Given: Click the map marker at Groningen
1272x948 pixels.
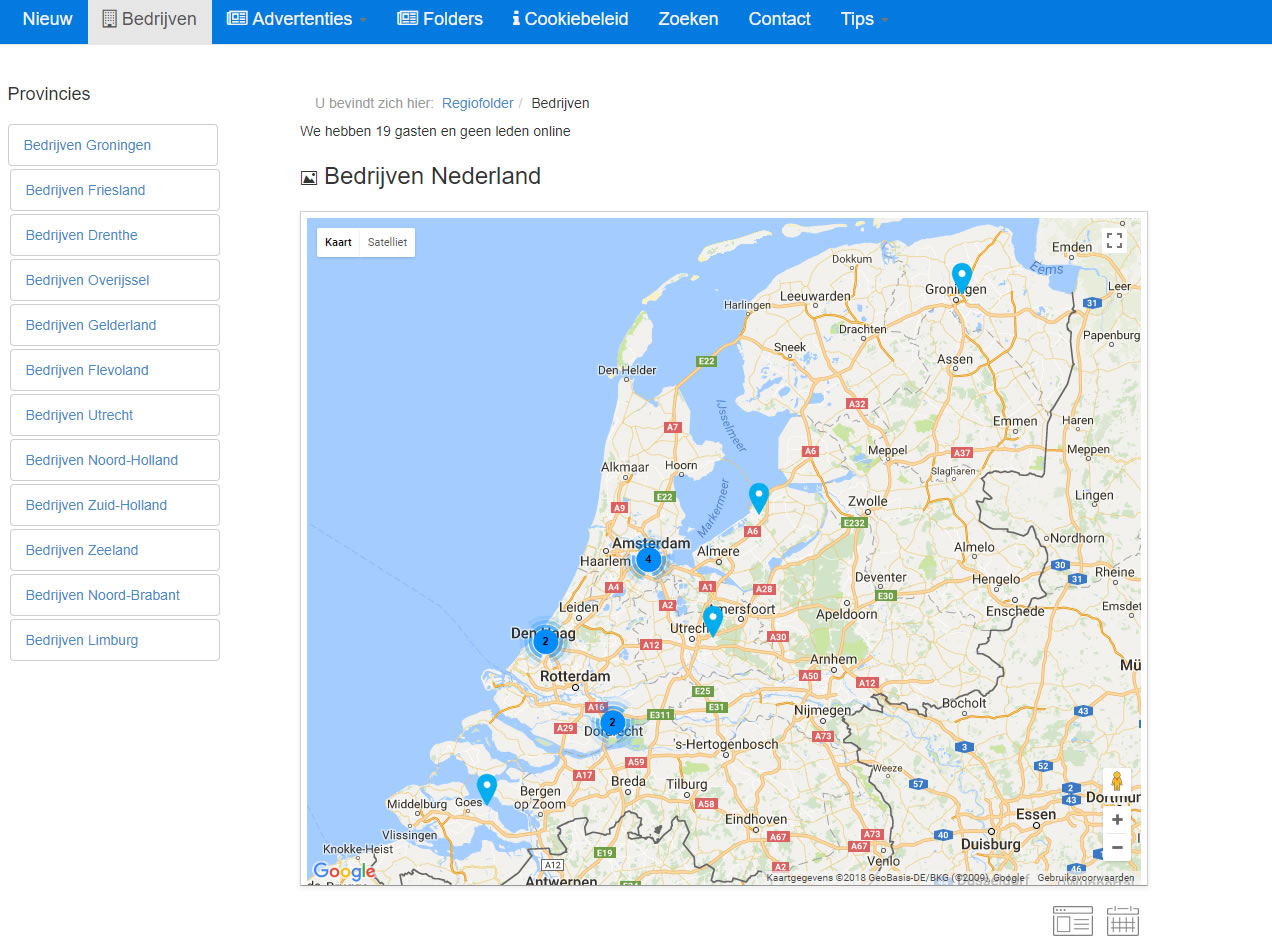Looking at the screenshot, I should coord(961,276).
